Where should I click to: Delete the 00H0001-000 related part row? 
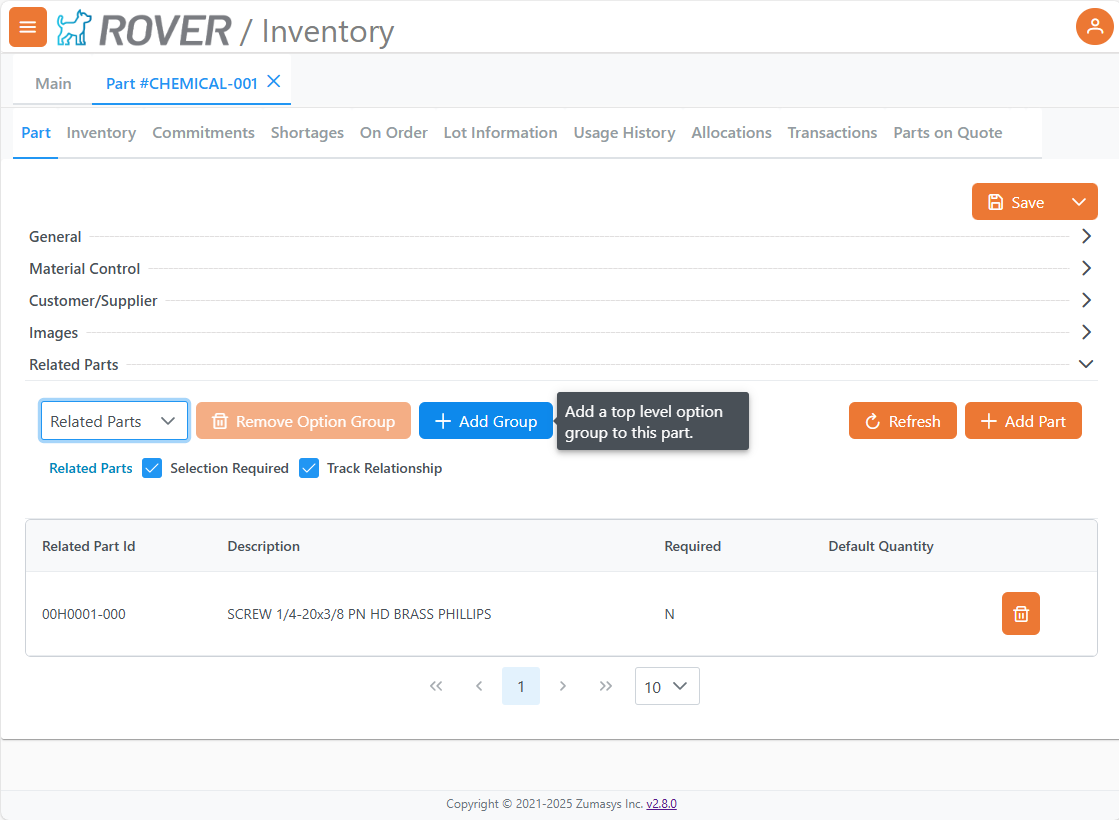(x=1020, y=614)
